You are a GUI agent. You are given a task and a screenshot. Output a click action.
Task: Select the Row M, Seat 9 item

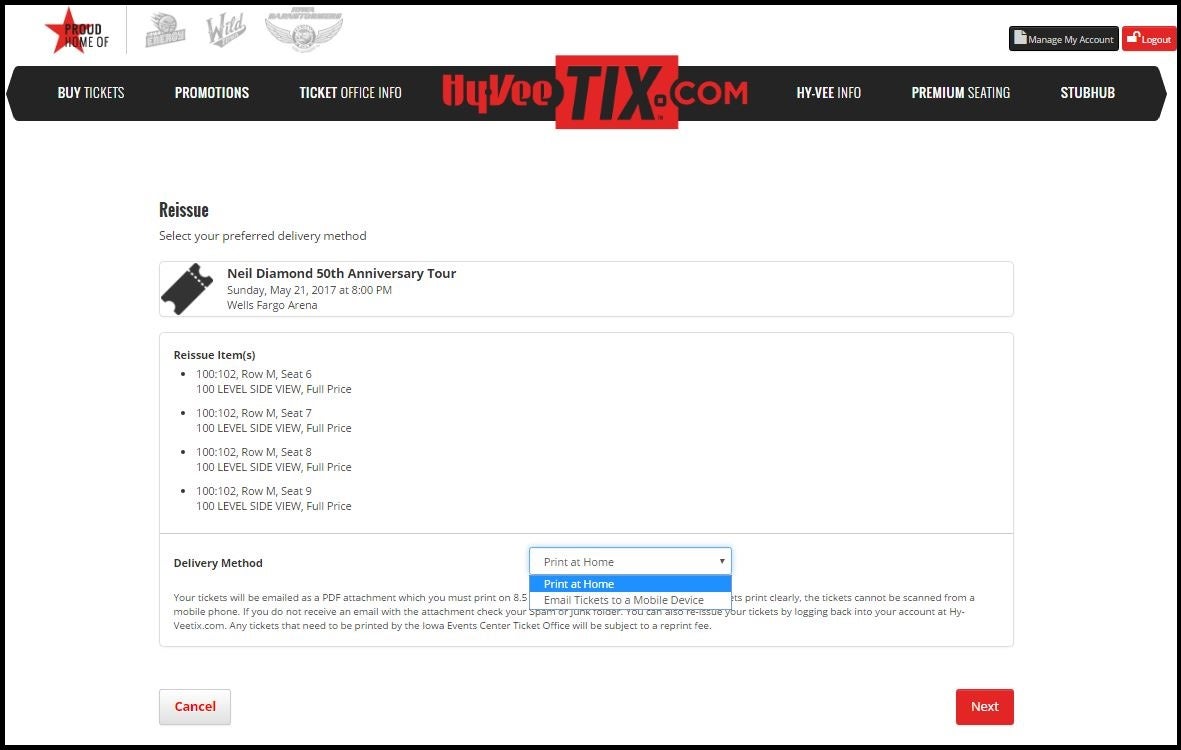[273, 498]
